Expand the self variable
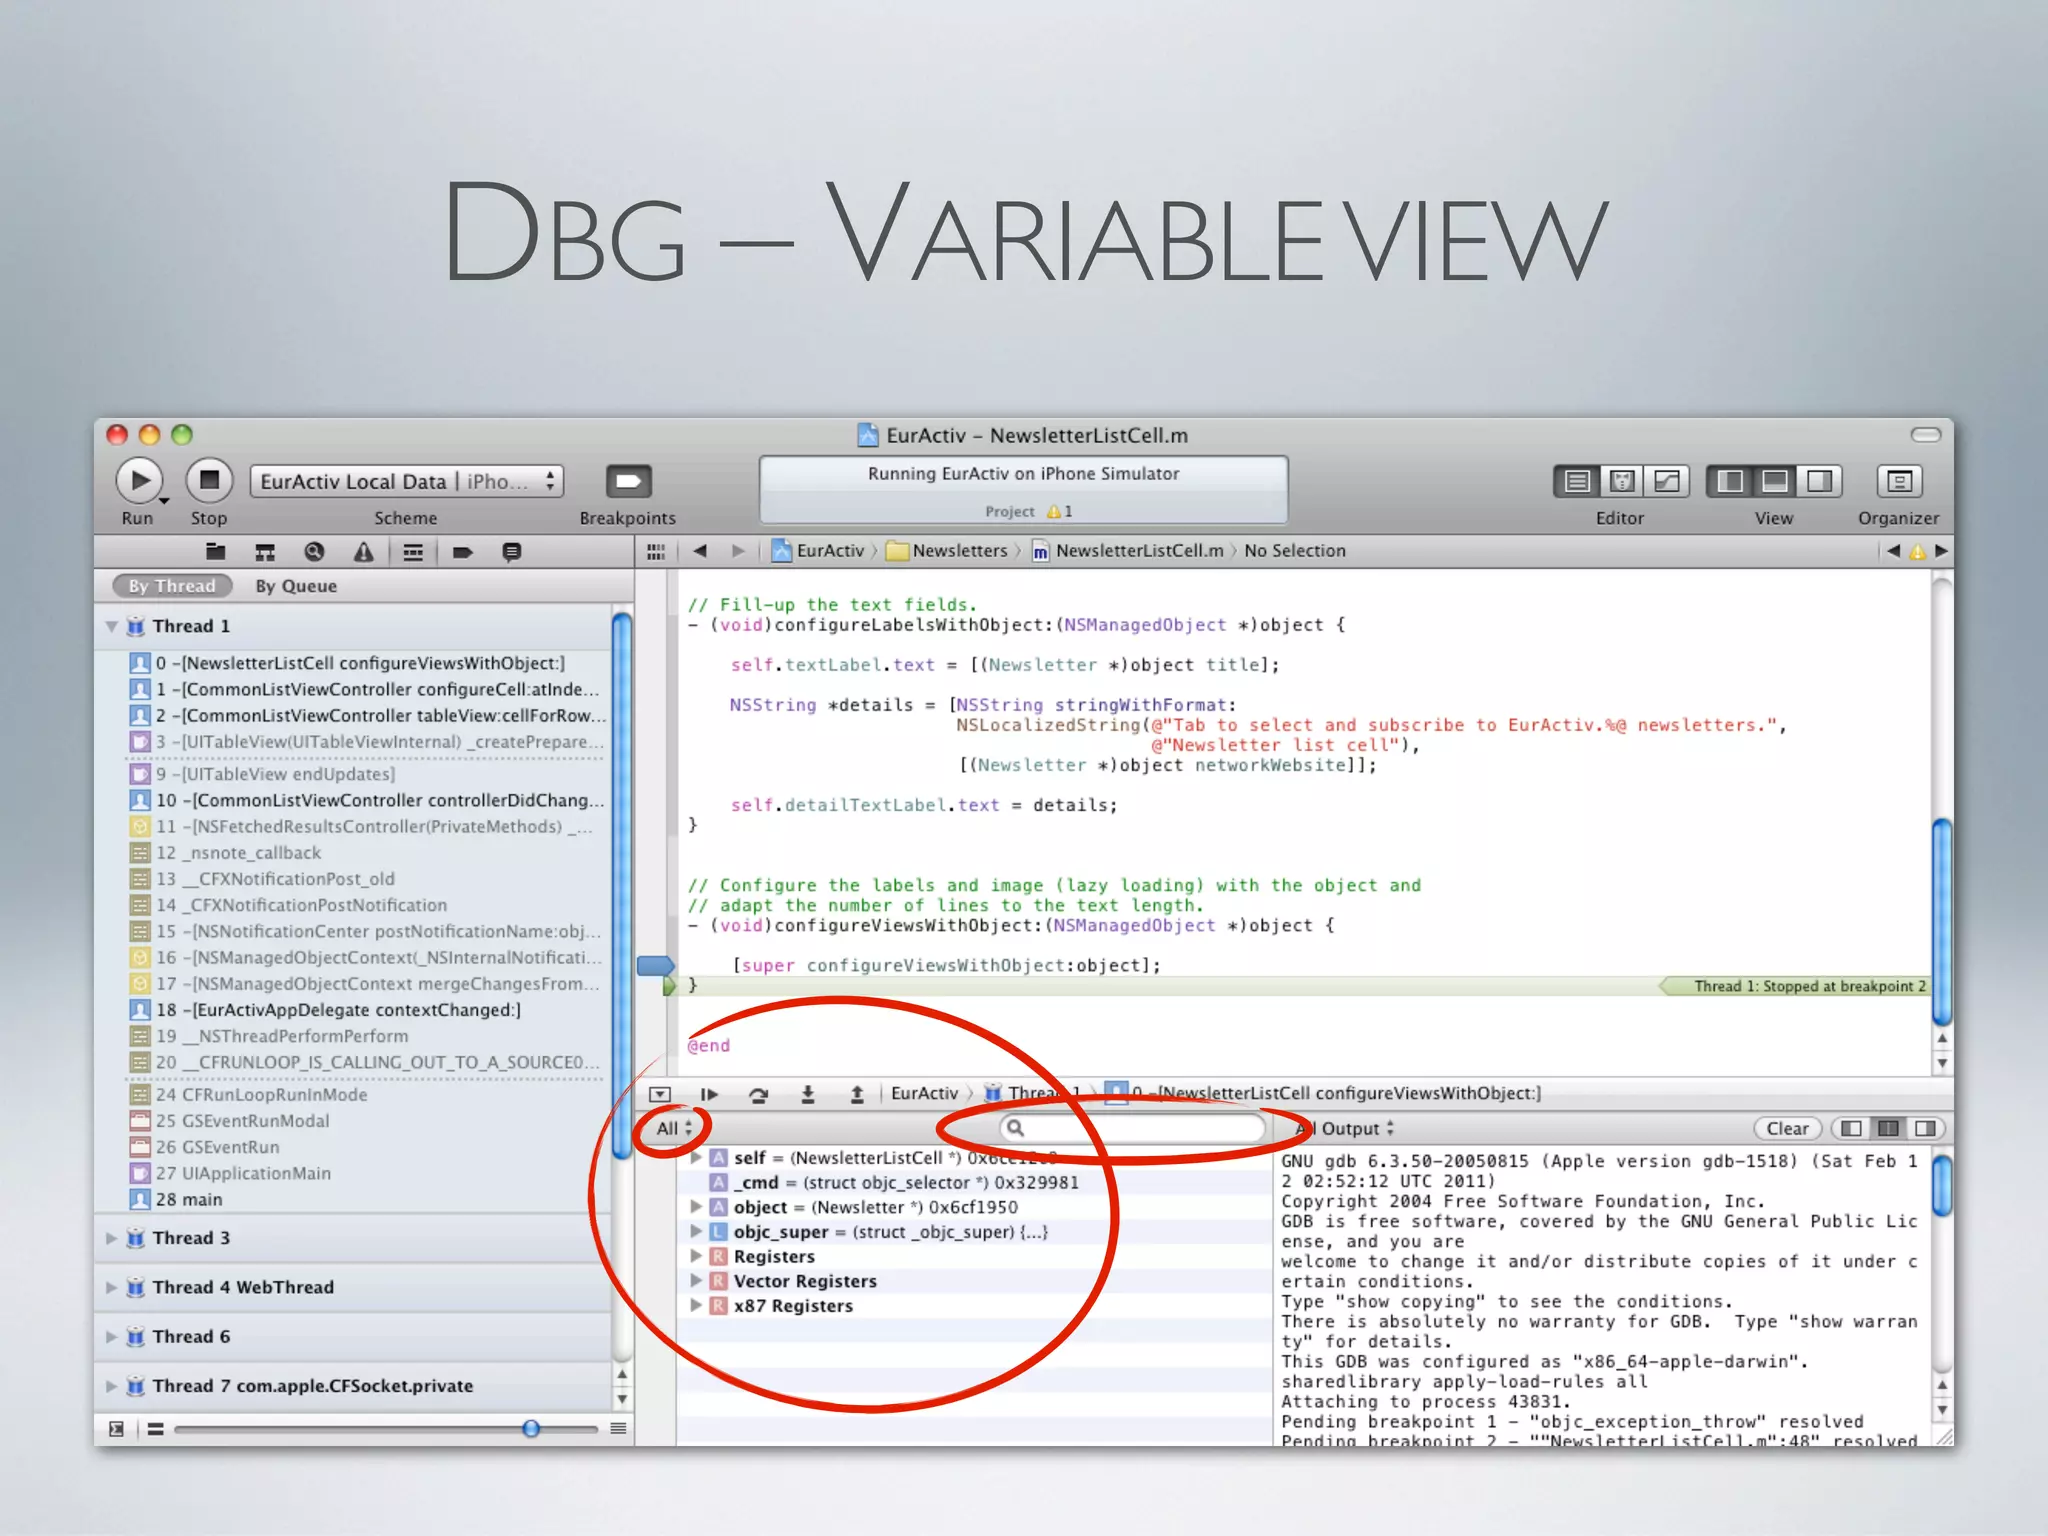 click(x=696, y=1157)
